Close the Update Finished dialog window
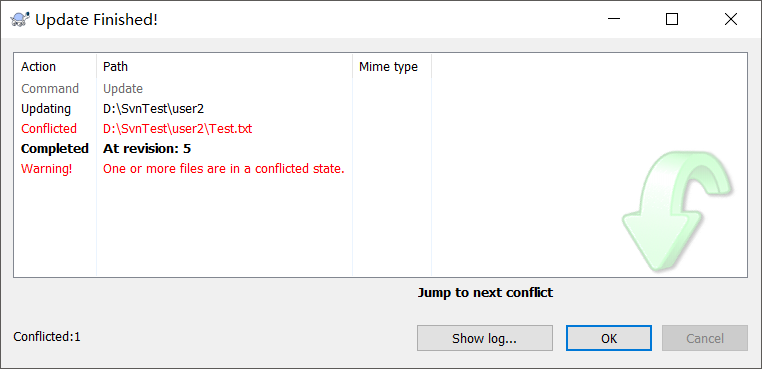Image resolution: width=762 pixels, height=369 pixels. (730, 19)
